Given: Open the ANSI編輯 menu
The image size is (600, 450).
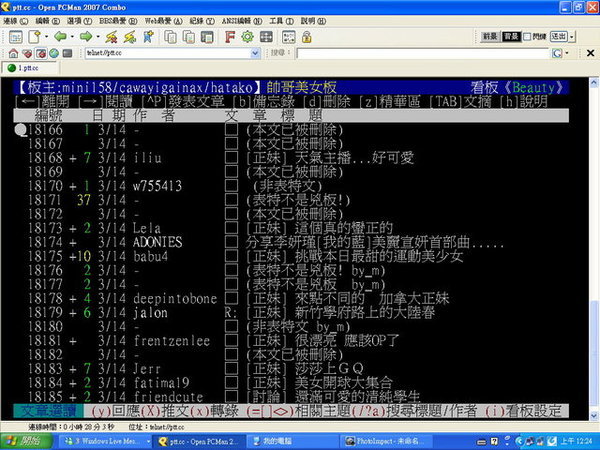Looking at the screenshot, I should pyautogui.click(x=242, y=21).
